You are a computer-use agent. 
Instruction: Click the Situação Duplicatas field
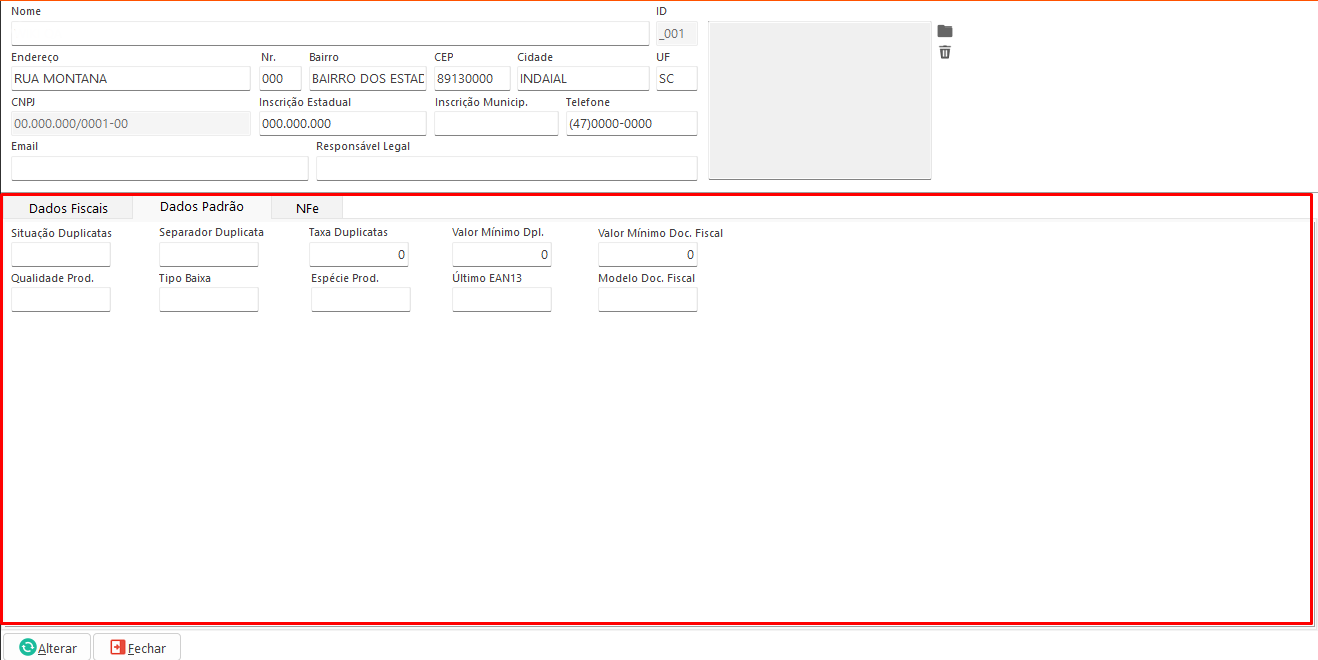[61, 255]
